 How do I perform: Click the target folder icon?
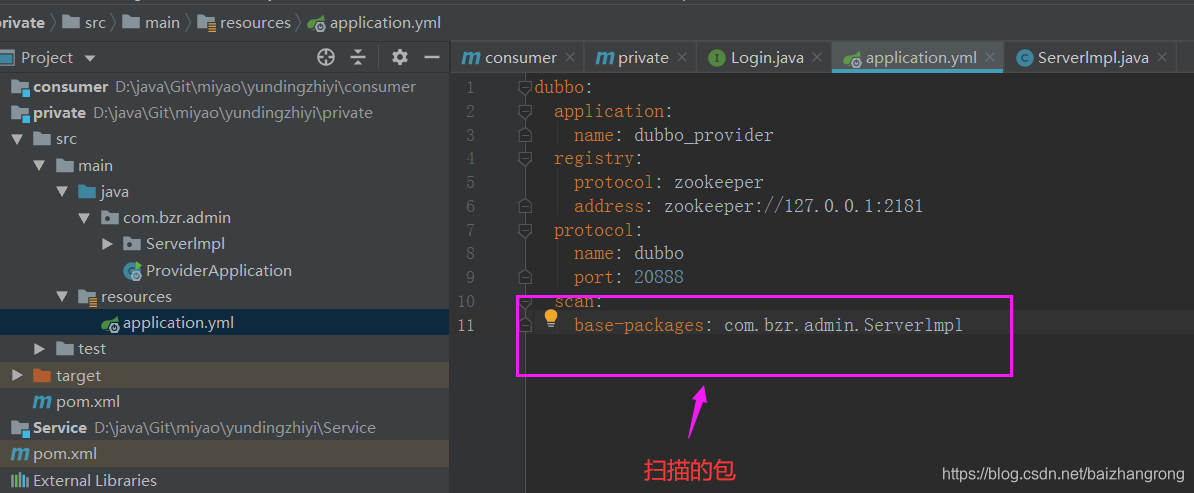[43, 375]
